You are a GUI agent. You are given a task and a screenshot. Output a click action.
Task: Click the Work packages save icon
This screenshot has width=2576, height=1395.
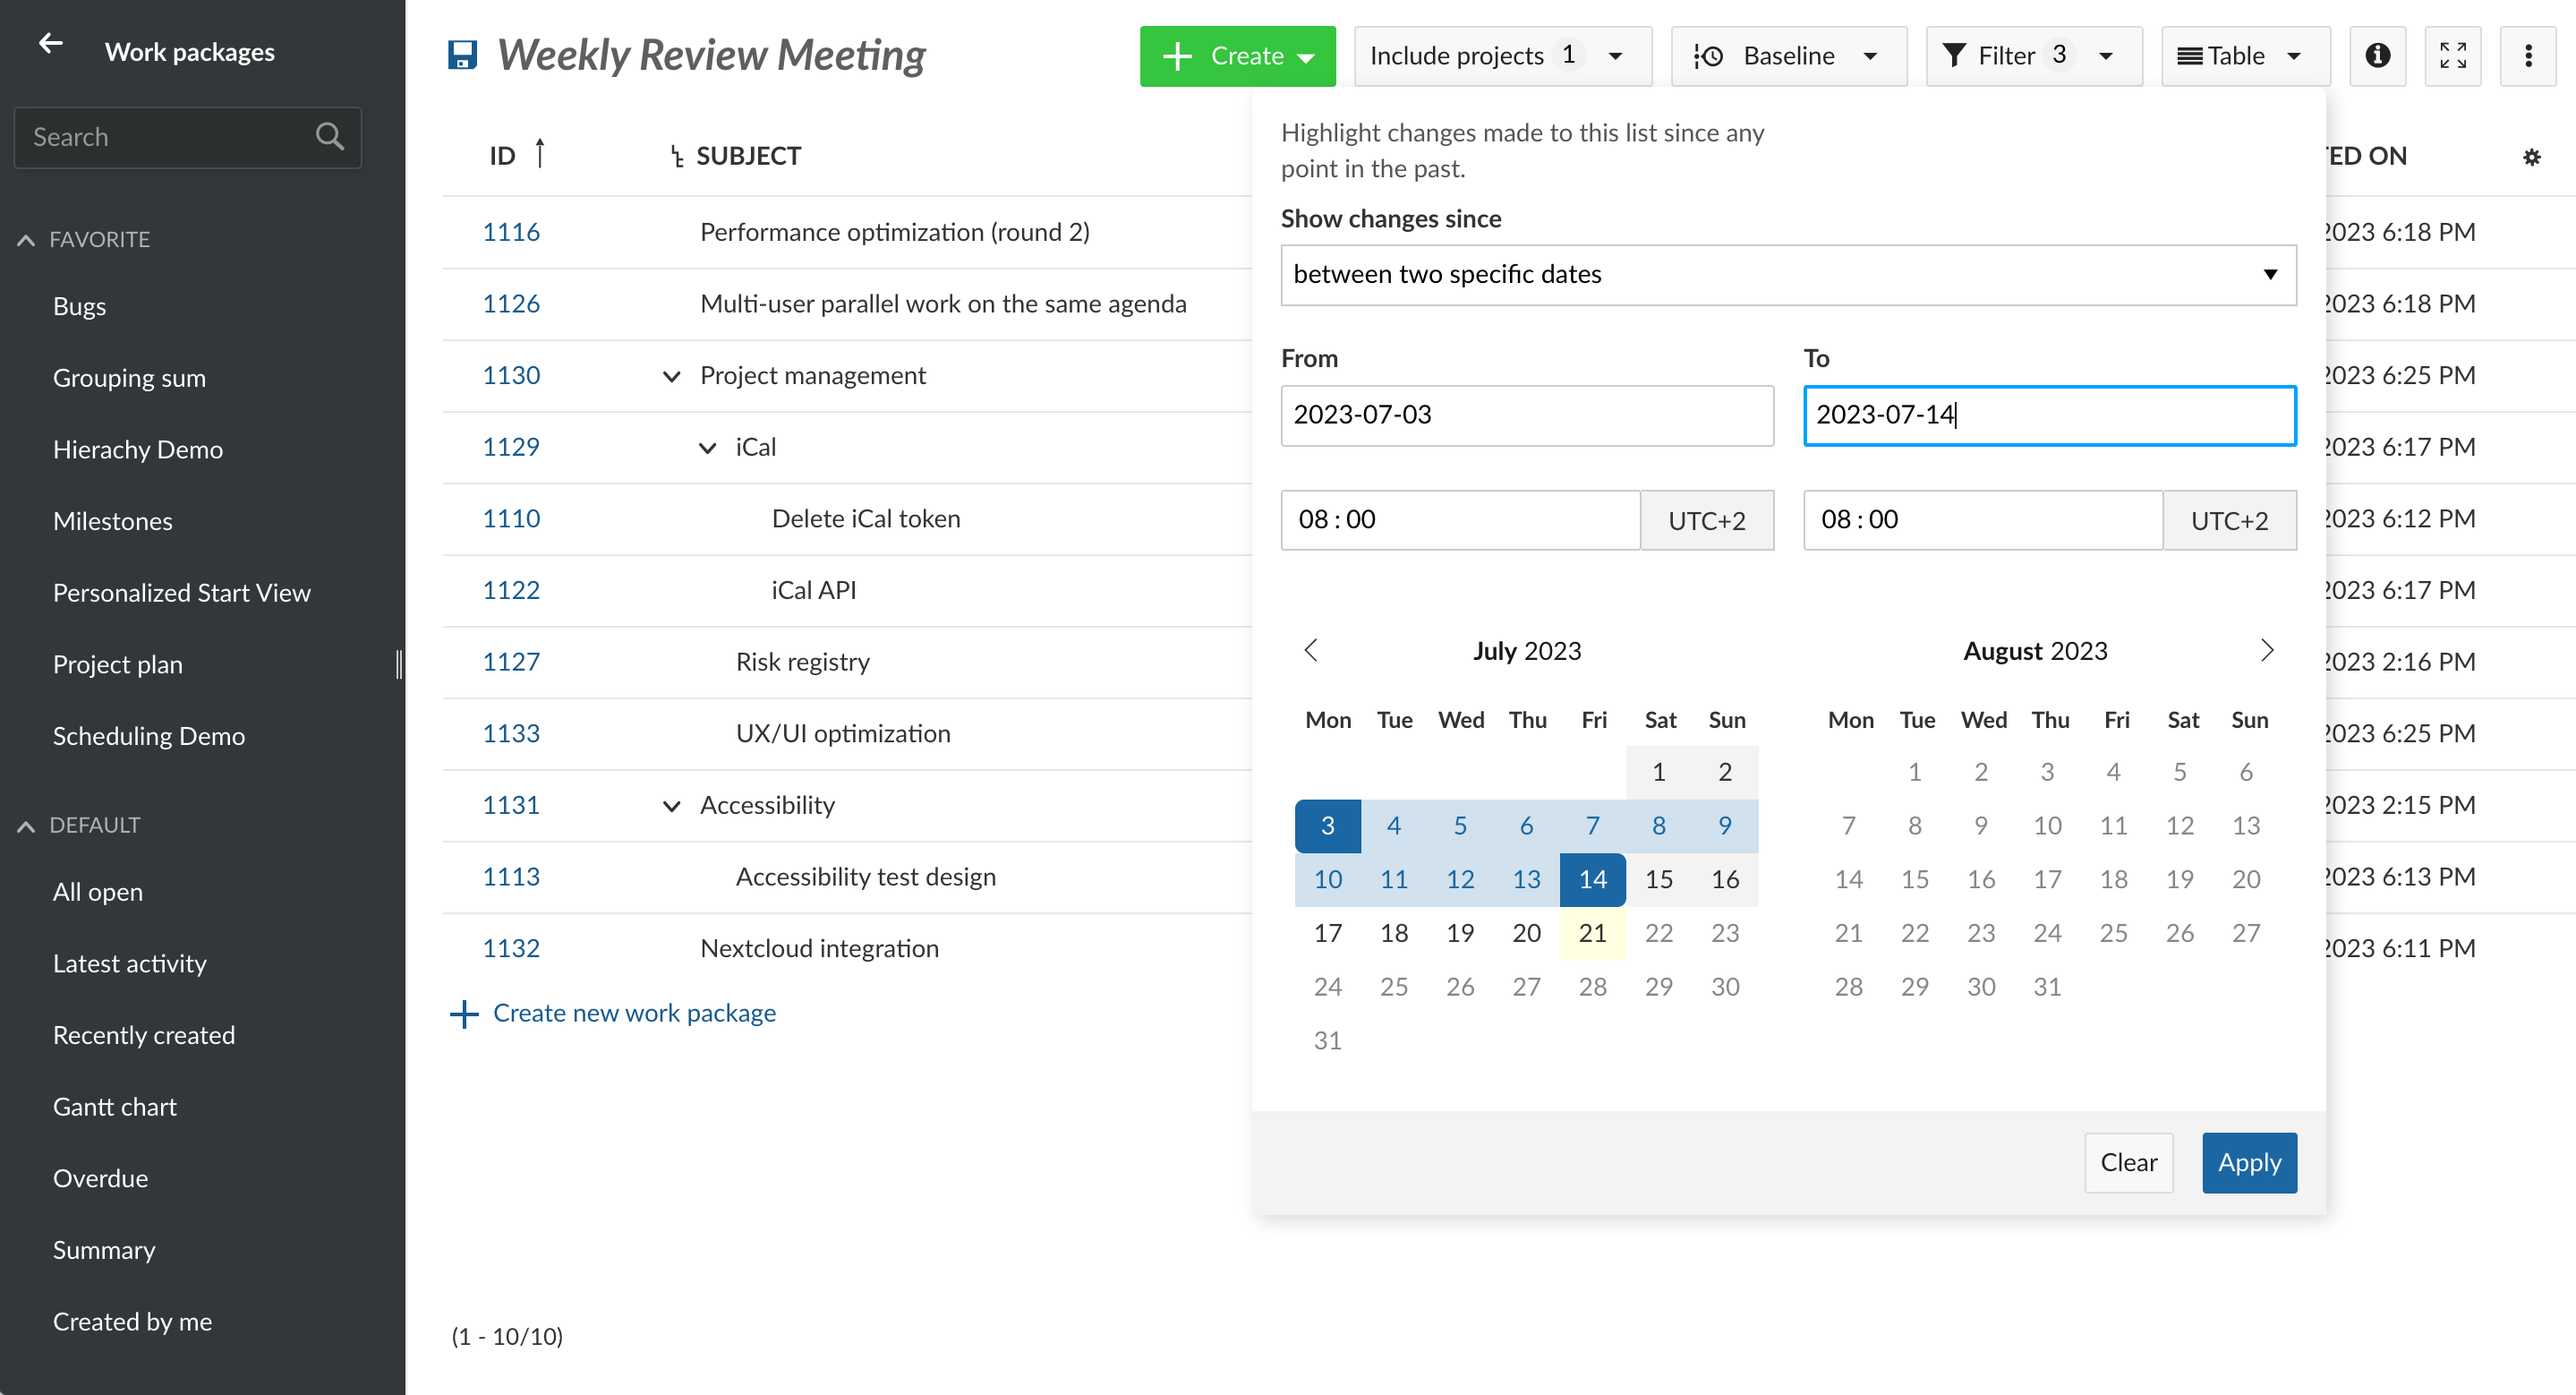(x=462, y=55)
